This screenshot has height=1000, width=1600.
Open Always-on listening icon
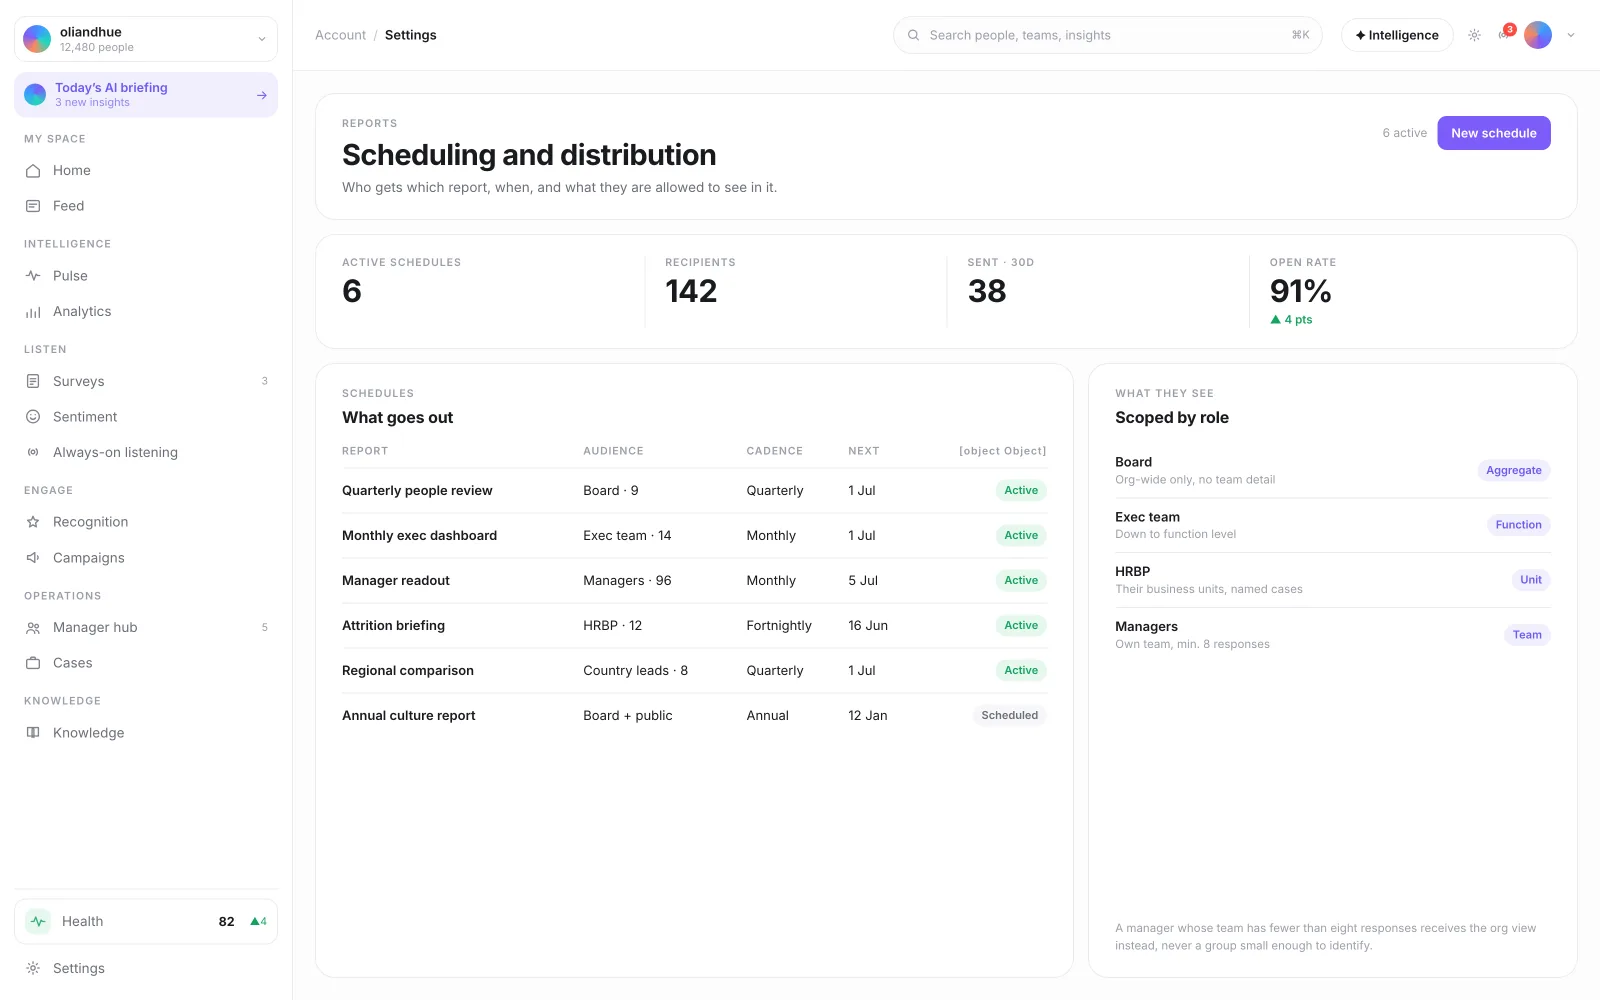tap(33, 452)
